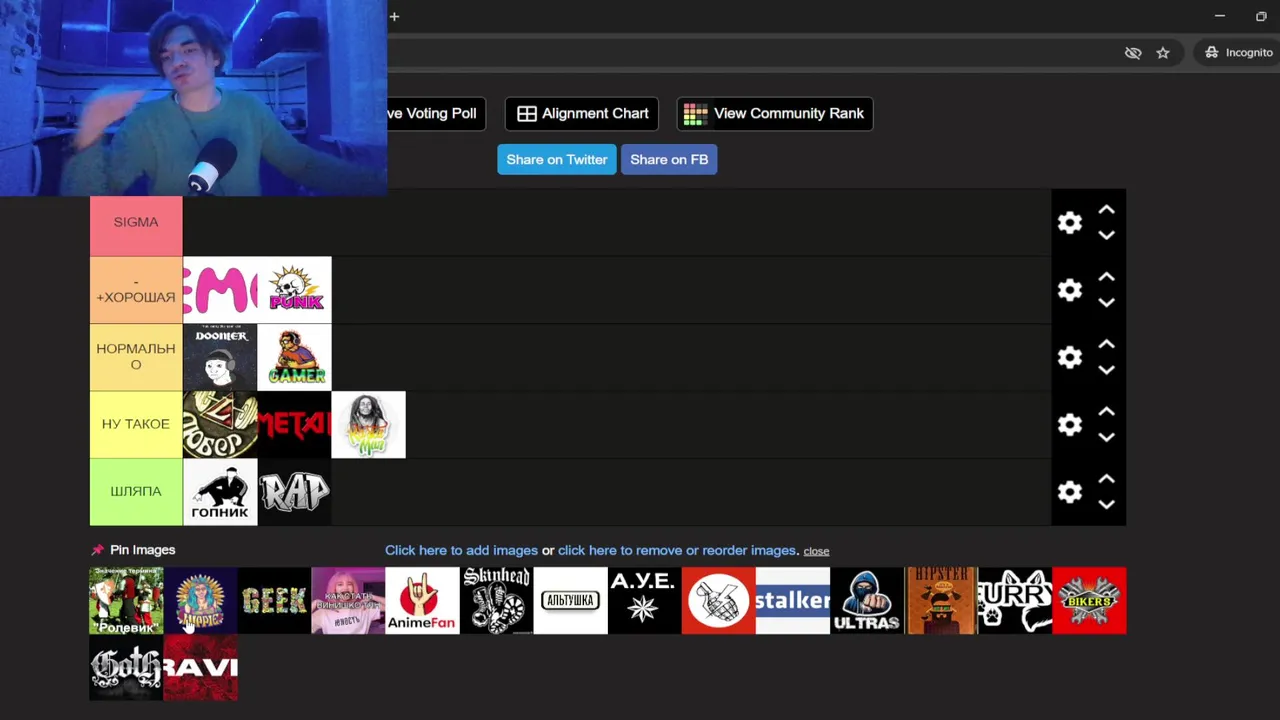Viewport: 1280px width, 720px height.
Task: Select the Goth image in the pool
Action: coord(126,667)
